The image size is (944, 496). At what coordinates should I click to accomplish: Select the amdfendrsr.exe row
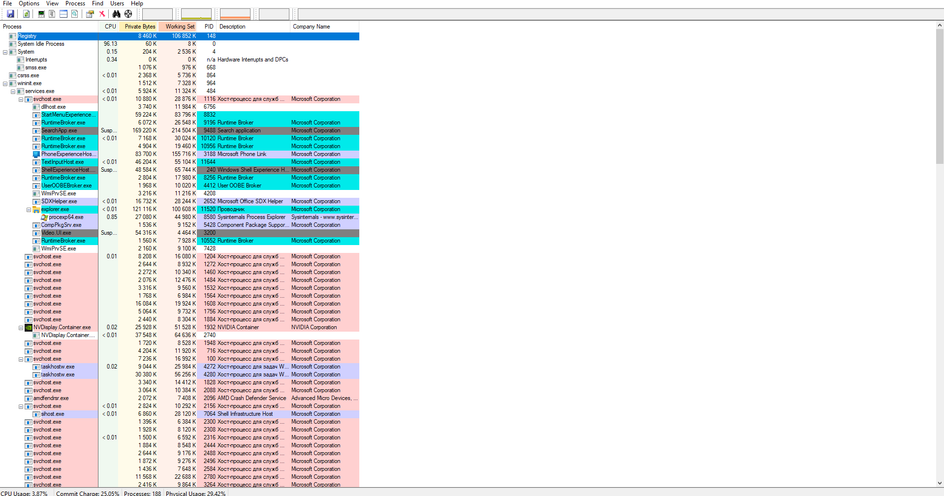pos(179,398)
